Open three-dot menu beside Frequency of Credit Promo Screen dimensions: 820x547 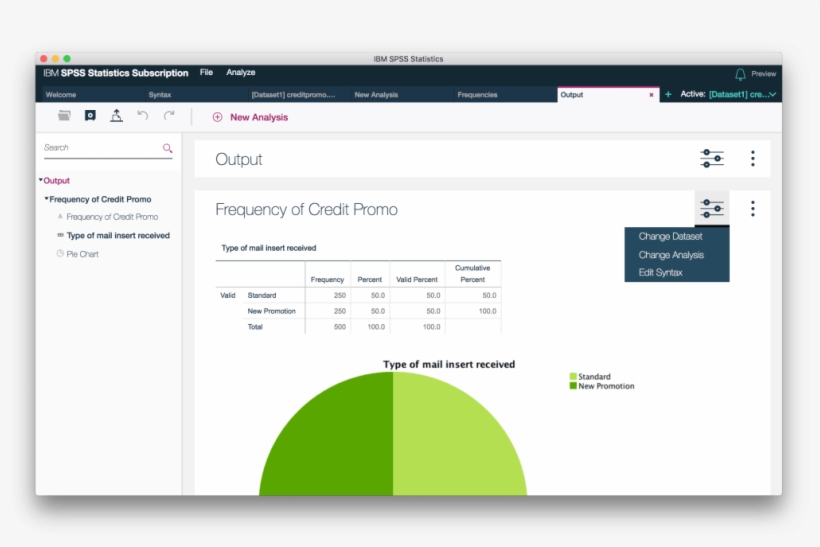(x=753, y=209)
